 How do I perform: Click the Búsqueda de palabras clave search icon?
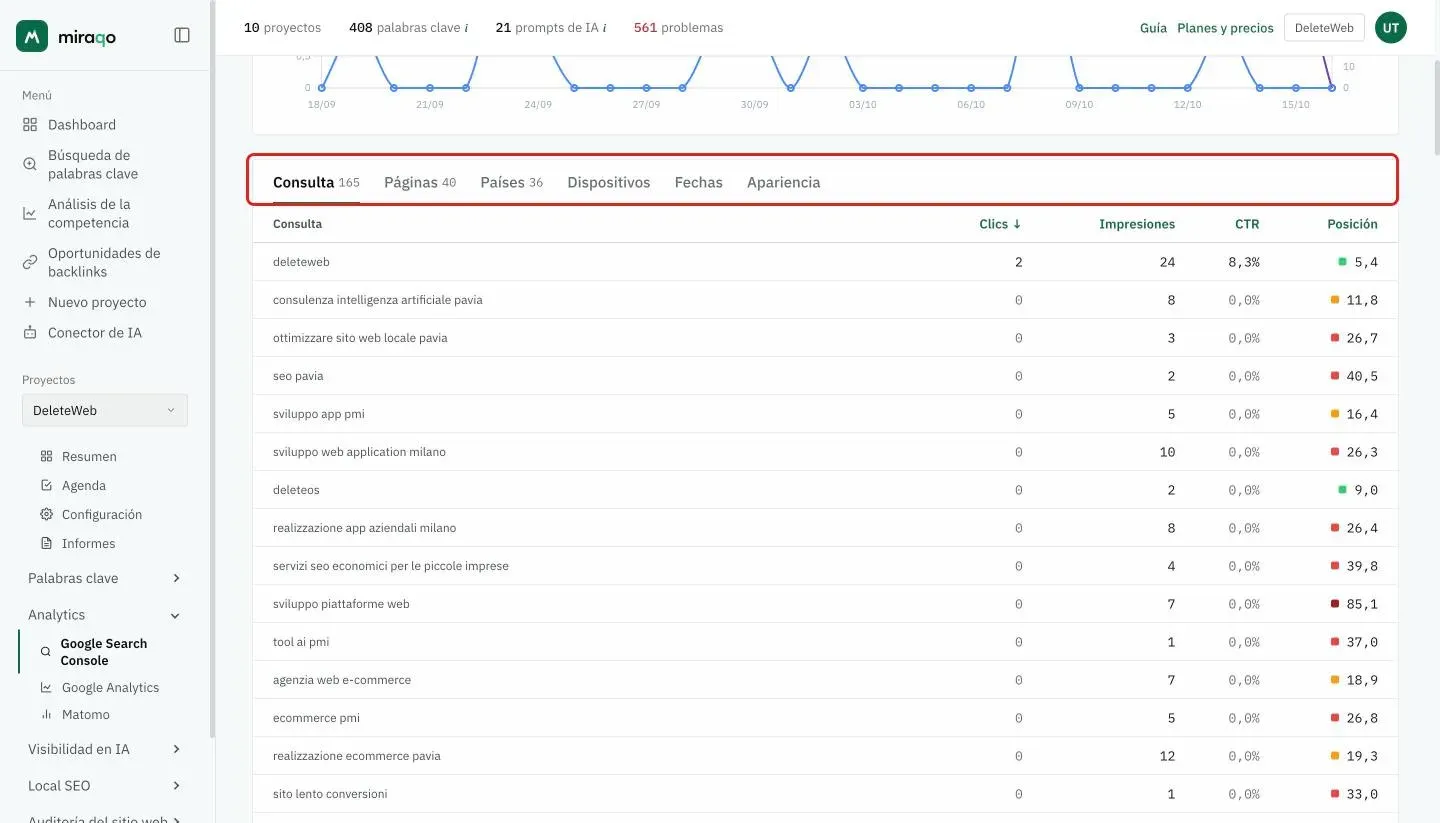point(30,164)
